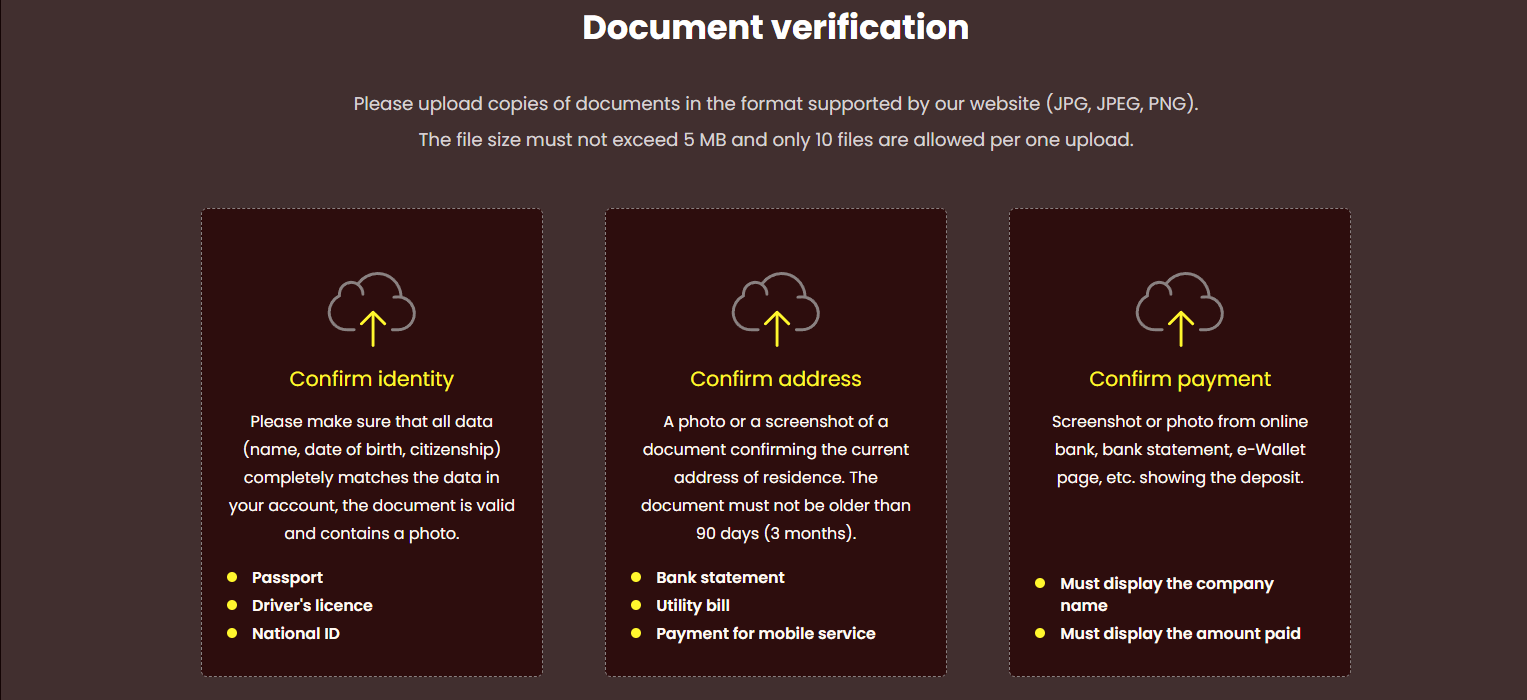Click the Driver's licence list item
Image resolution: width=1527 pixels, height=700 pixels.
(x=312, y=605)
